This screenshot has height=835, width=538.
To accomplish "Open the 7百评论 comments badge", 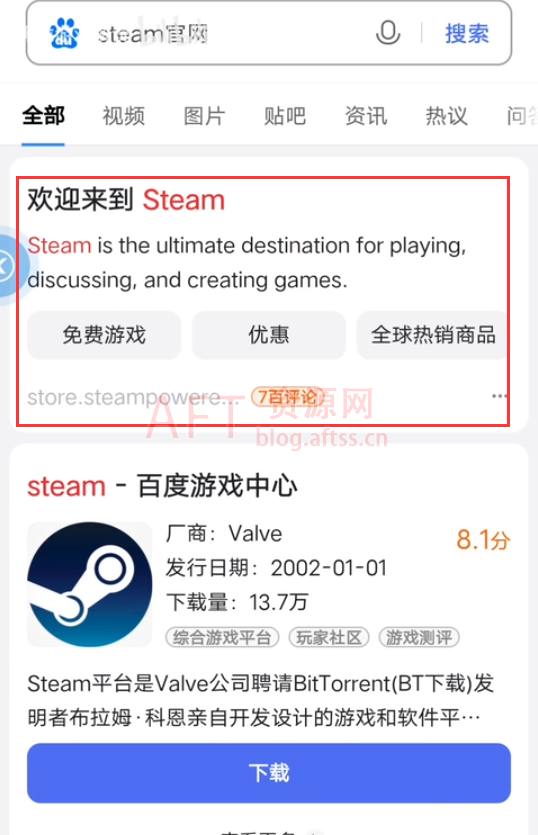I will pos(287,396).
